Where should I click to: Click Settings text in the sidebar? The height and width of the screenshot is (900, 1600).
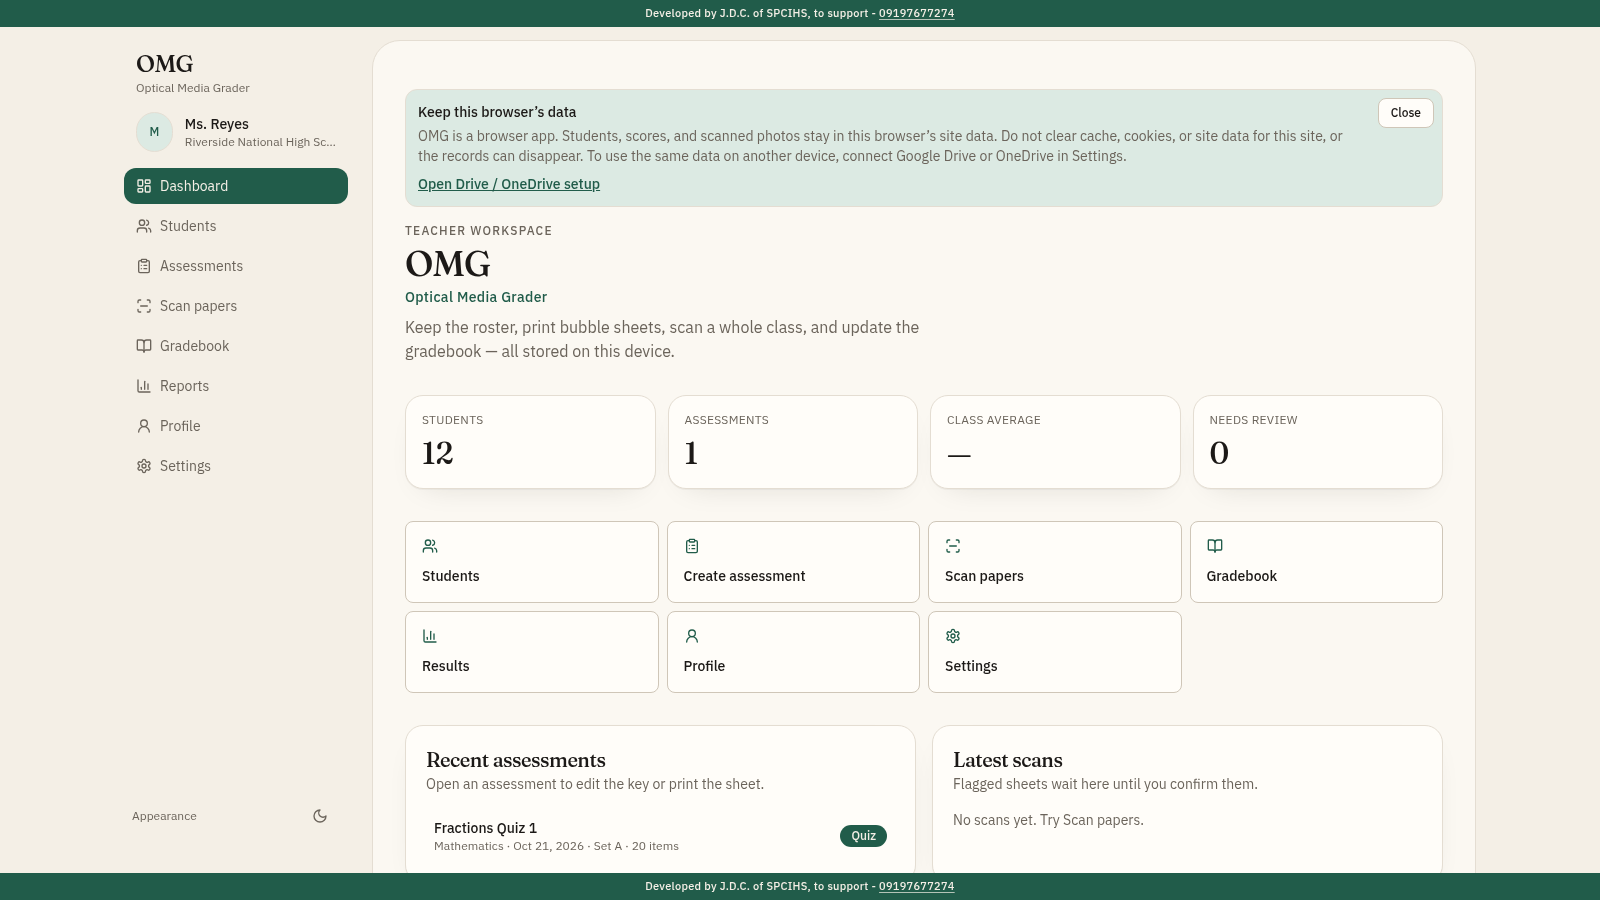(x=185, y=466)
